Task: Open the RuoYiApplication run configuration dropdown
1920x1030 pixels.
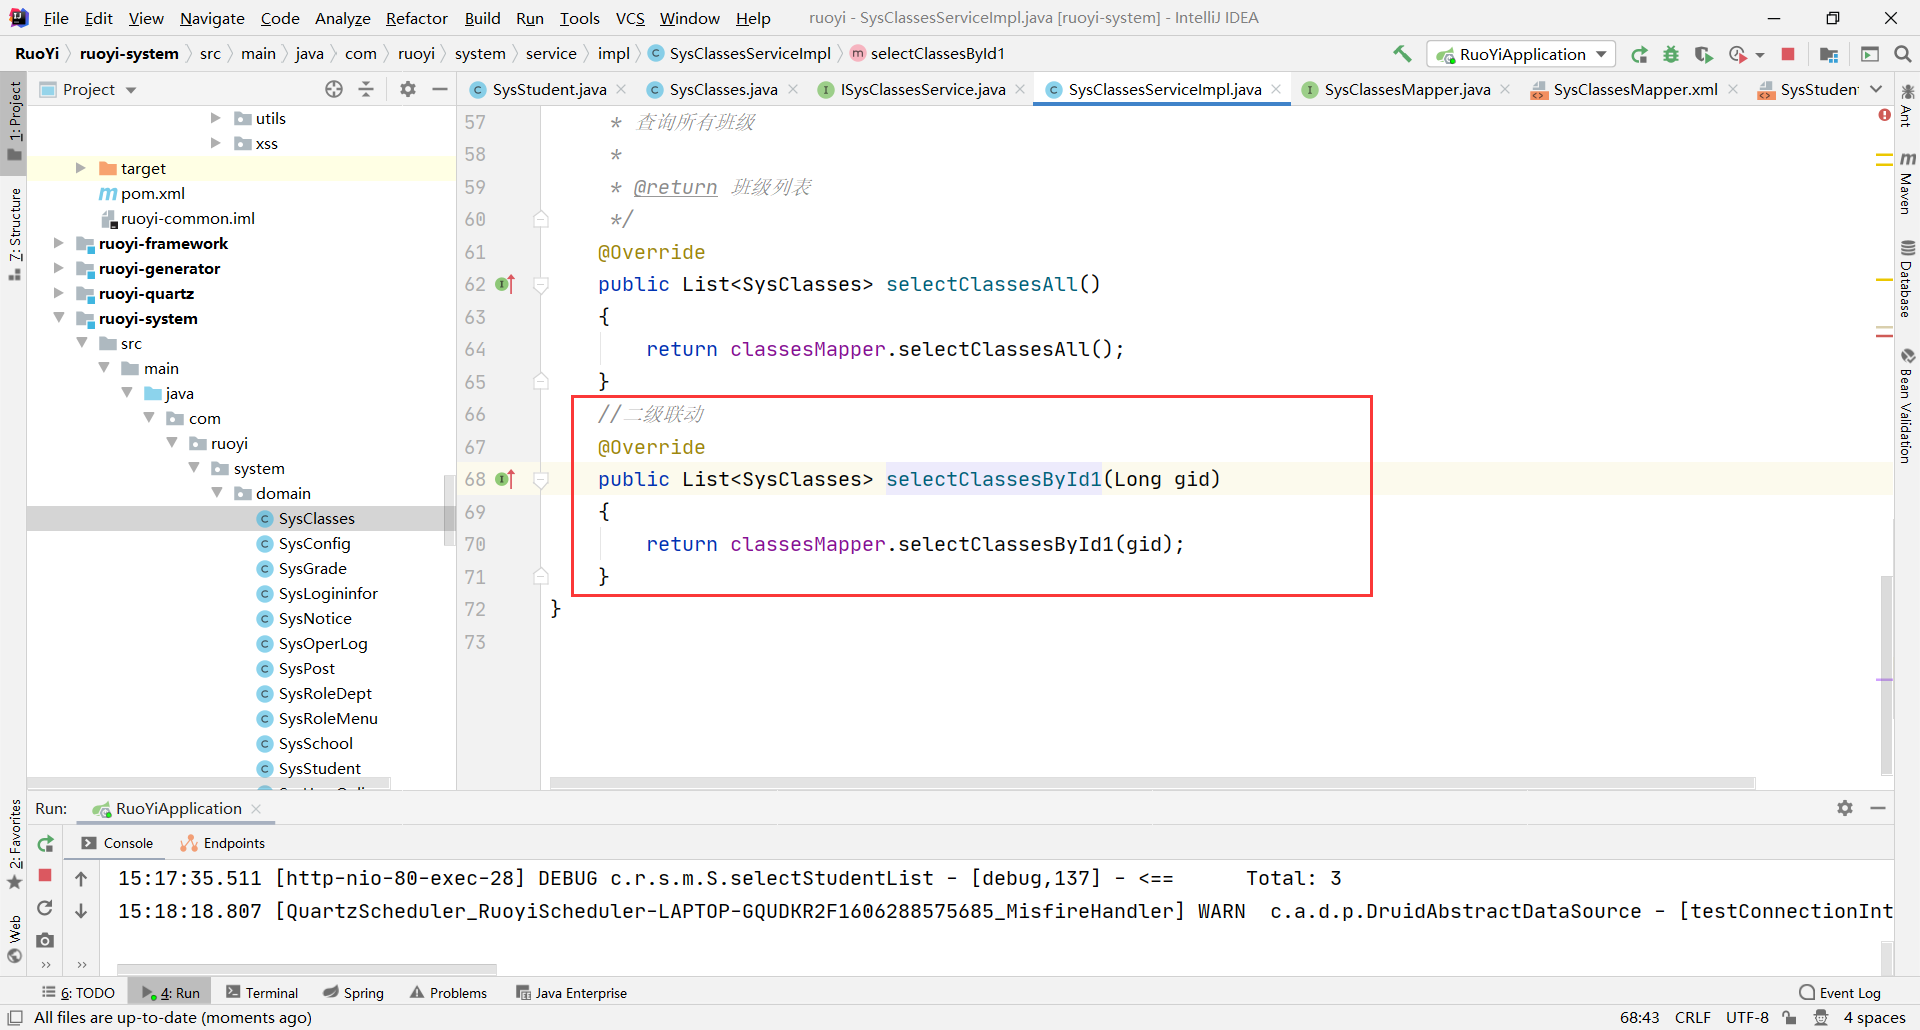Action: pos(1521,54)
